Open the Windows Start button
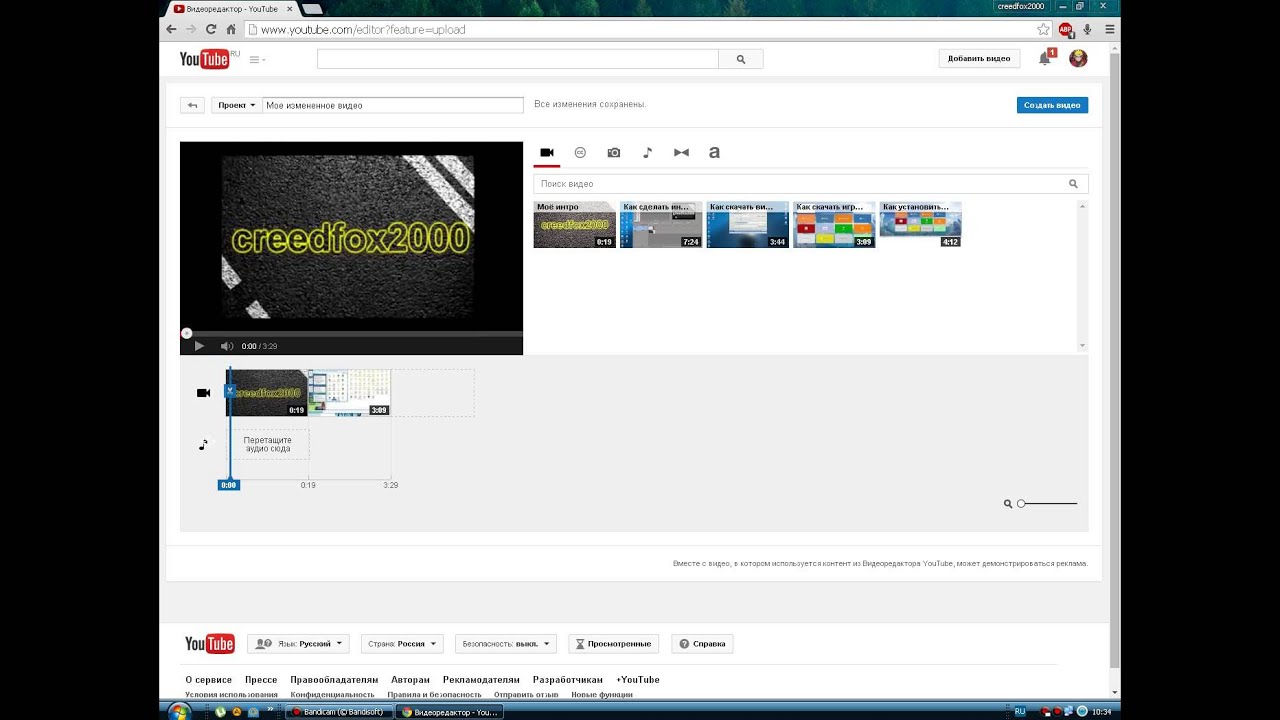 tap(179, 711)
